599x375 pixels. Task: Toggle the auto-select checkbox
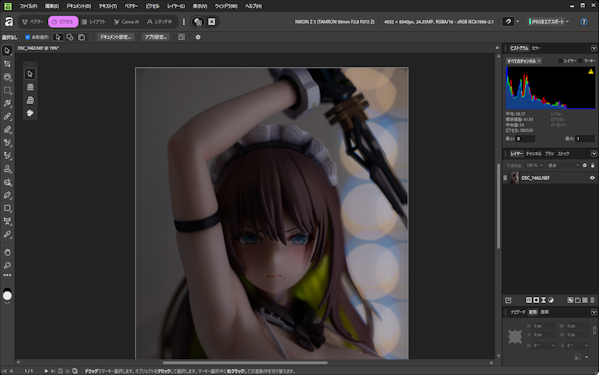(x=28, y=37)
